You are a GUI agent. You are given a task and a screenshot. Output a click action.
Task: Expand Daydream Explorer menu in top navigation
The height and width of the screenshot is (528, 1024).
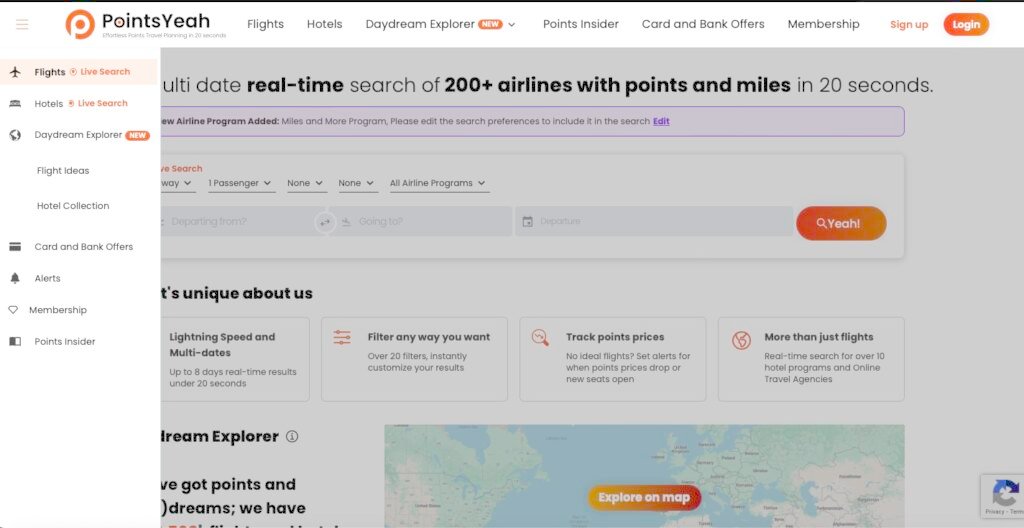(x=441, y=24)
